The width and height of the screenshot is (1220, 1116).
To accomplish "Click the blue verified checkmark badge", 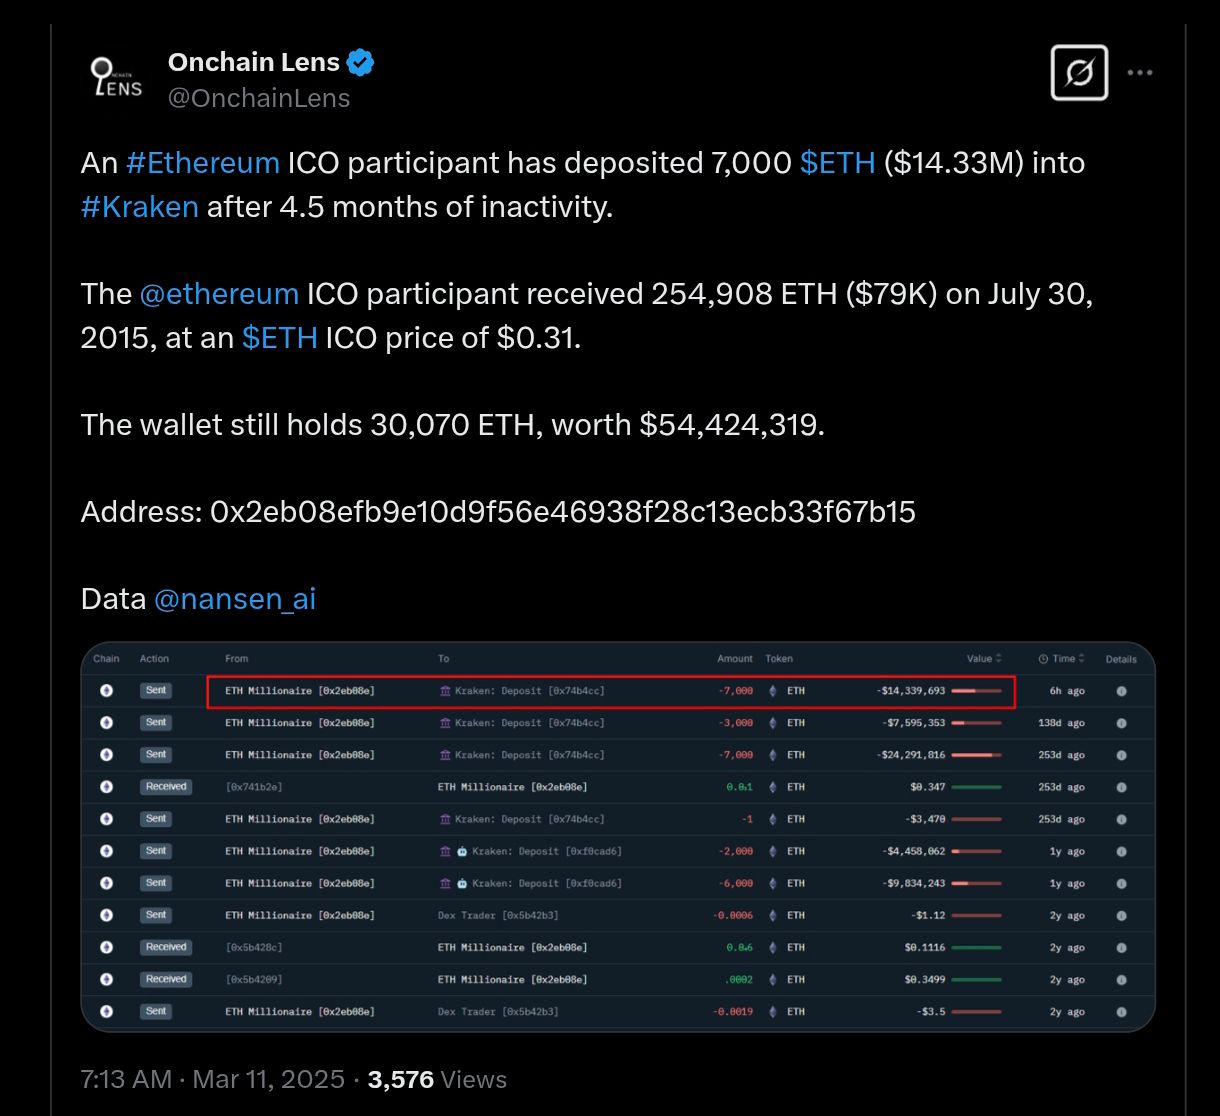I will point(361,63).
